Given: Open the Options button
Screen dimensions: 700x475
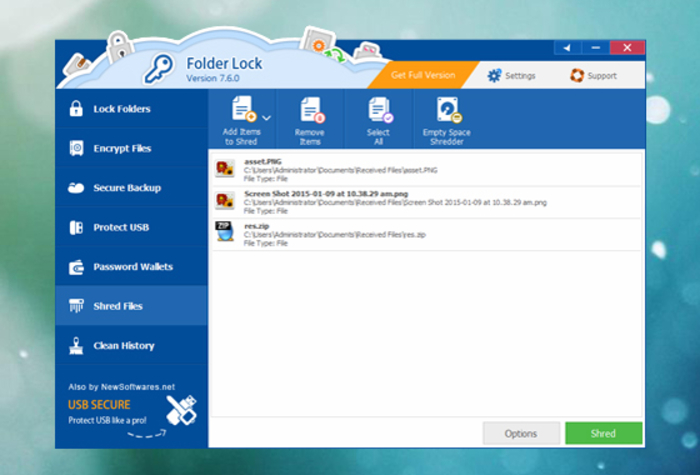Looking at the screenshot, I should click(x=521, y=433).
